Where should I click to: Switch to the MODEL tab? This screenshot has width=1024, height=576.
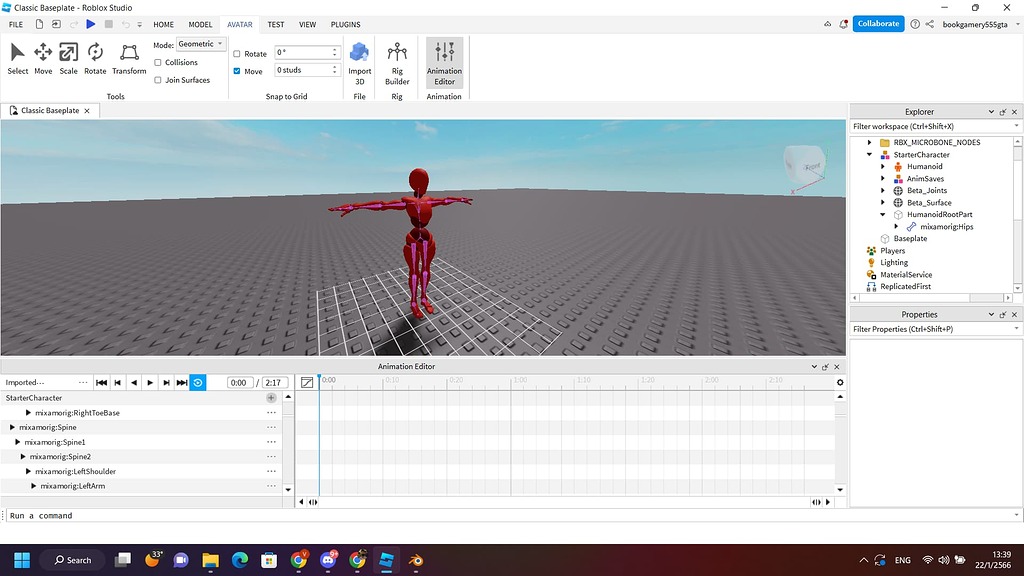click(x=200, y=24)
